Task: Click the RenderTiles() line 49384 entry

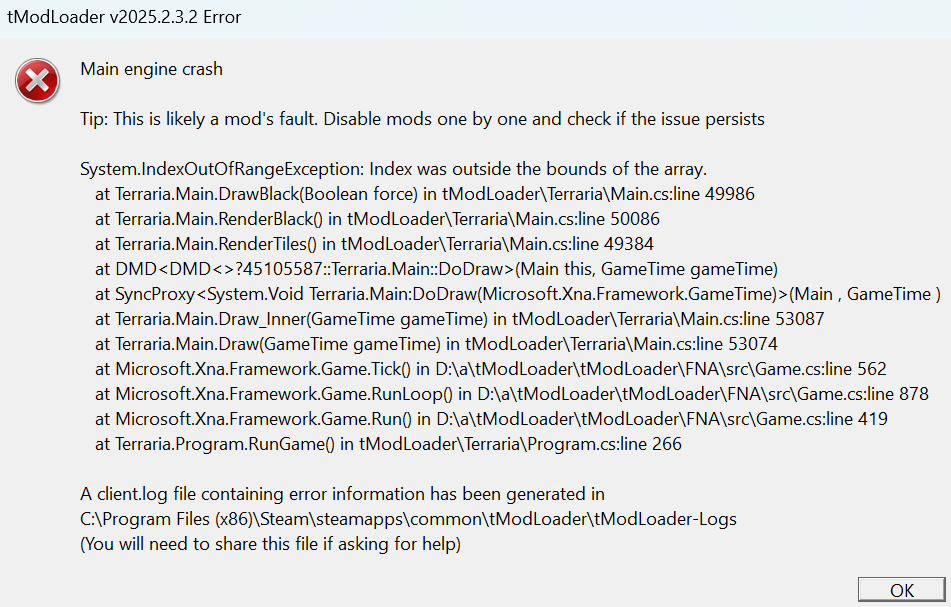Action: click(x=374, y=244)
